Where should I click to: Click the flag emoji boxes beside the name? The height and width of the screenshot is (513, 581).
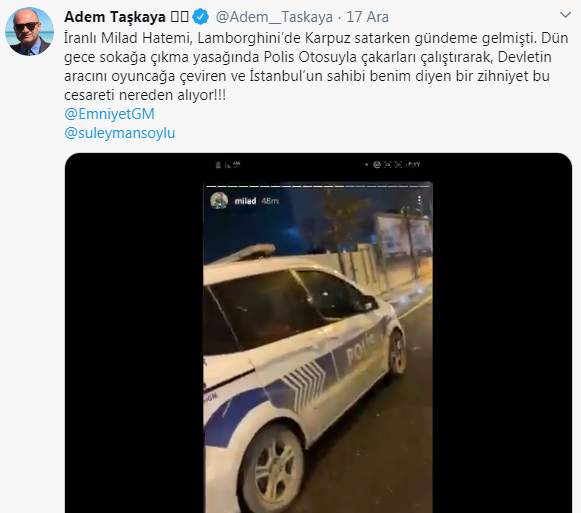(180, 17)
